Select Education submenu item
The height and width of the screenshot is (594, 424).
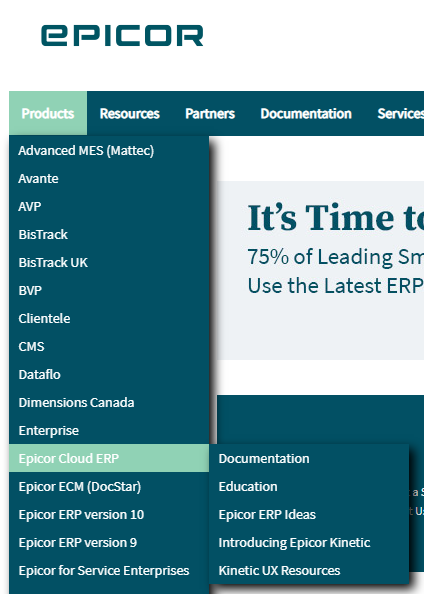309,486
